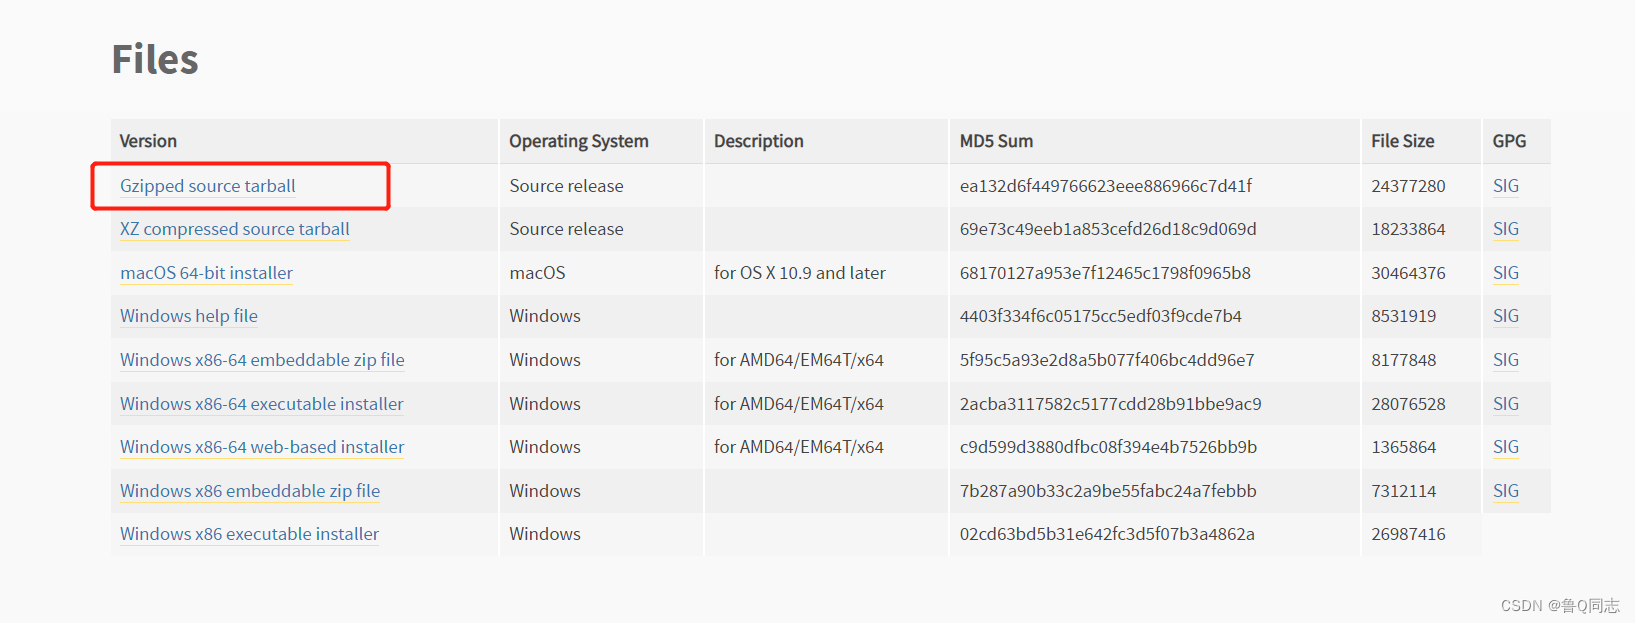Click Windows x86 executable installer link
Viewport: 1635px width, 623px height.
(249, 534)
